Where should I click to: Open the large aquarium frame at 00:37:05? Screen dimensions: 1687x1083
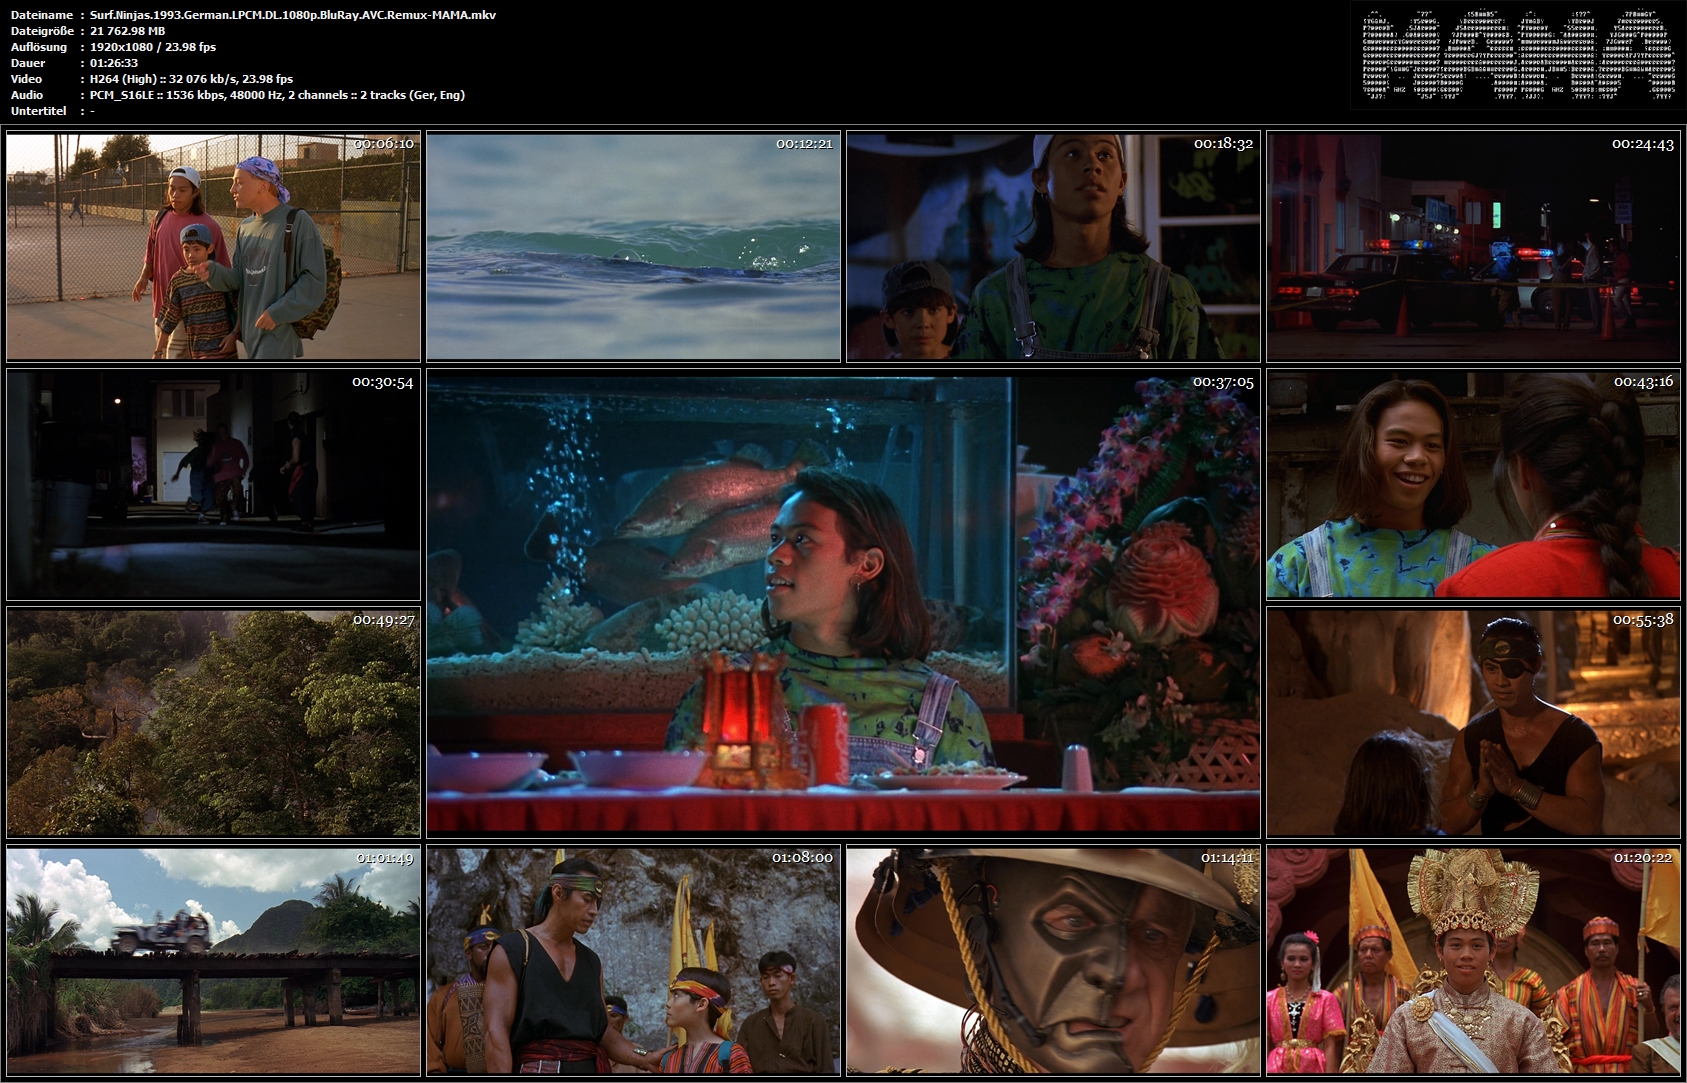click(x=843, y=603)
